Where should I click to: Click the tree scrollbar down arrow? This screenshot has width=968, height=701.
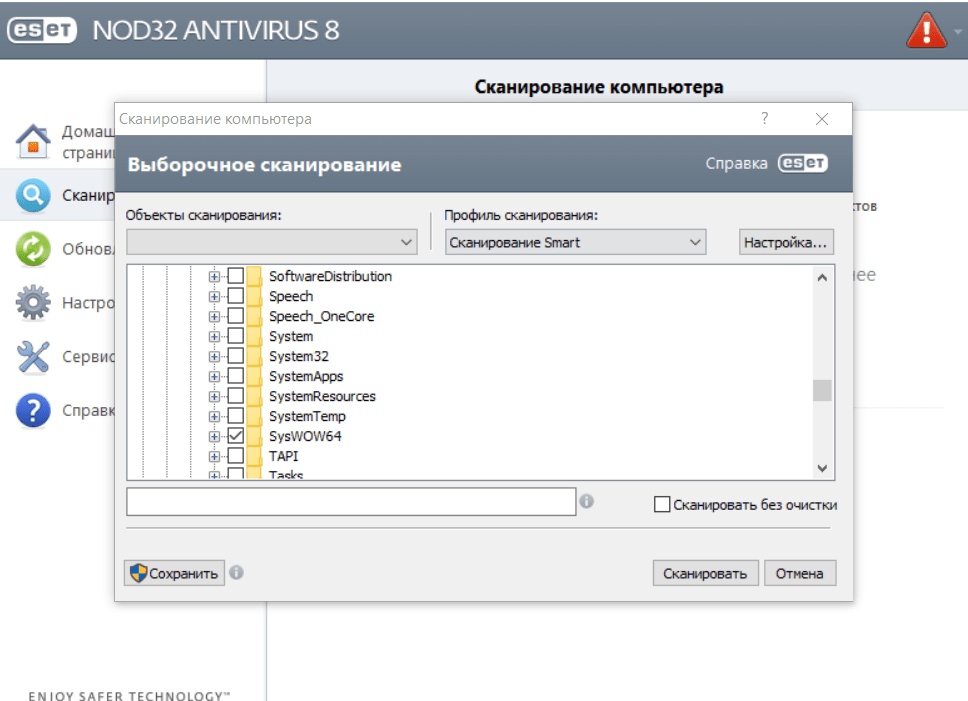(x=822, y=468)
